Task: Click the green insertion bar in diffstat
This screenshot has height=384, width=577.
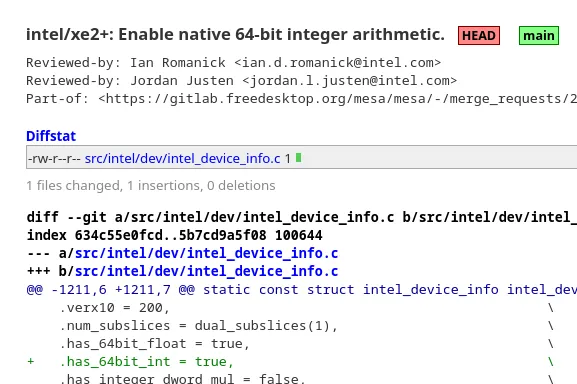Action: (x=298, y=158)
